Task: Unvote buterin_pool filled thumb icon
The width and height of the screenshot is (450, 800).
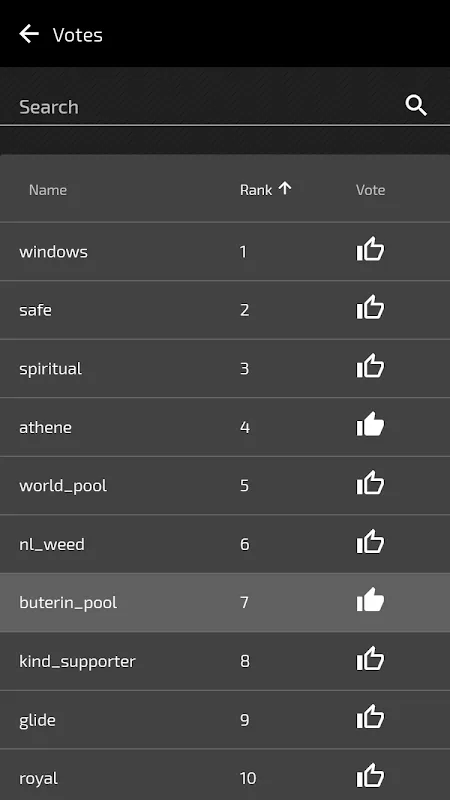Action: [370, 600]
